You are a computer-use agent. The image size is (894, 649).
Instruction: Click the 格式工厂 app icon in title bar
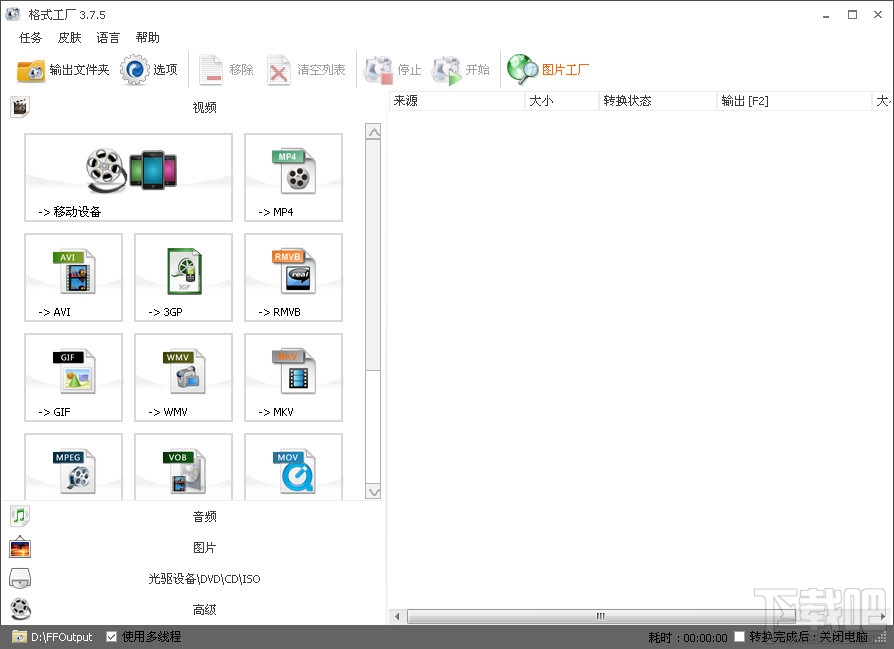13,14
